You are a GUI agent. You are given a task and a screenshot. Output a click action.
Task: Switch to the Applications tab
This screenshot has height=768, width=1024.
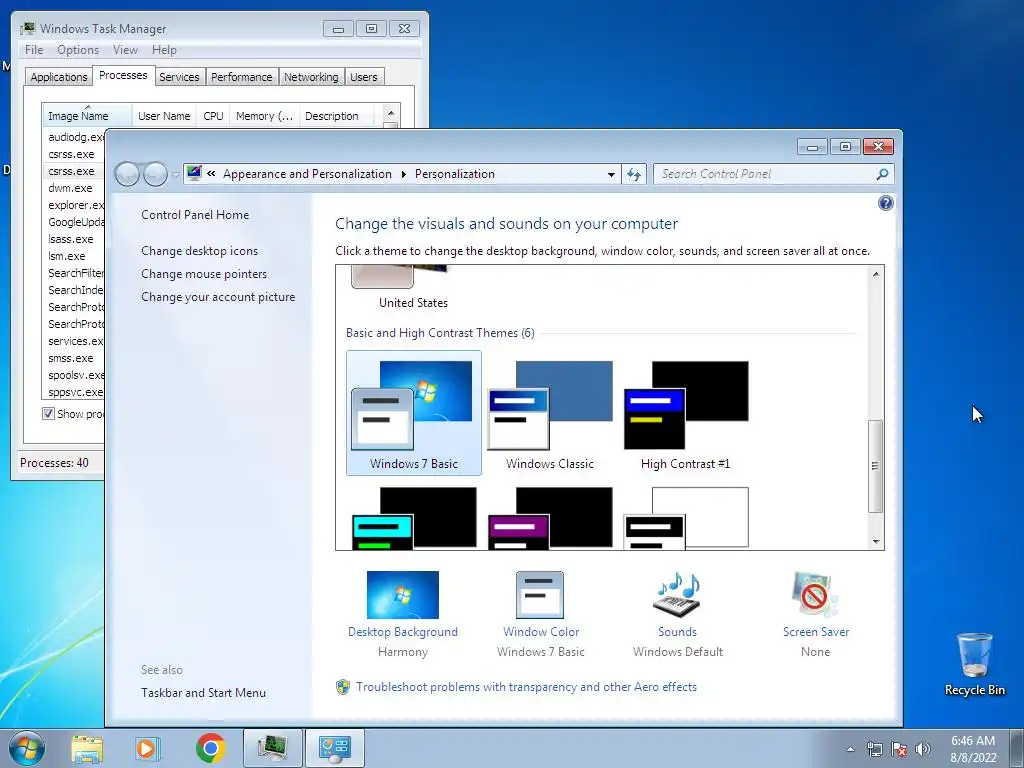tap(59, 76)
